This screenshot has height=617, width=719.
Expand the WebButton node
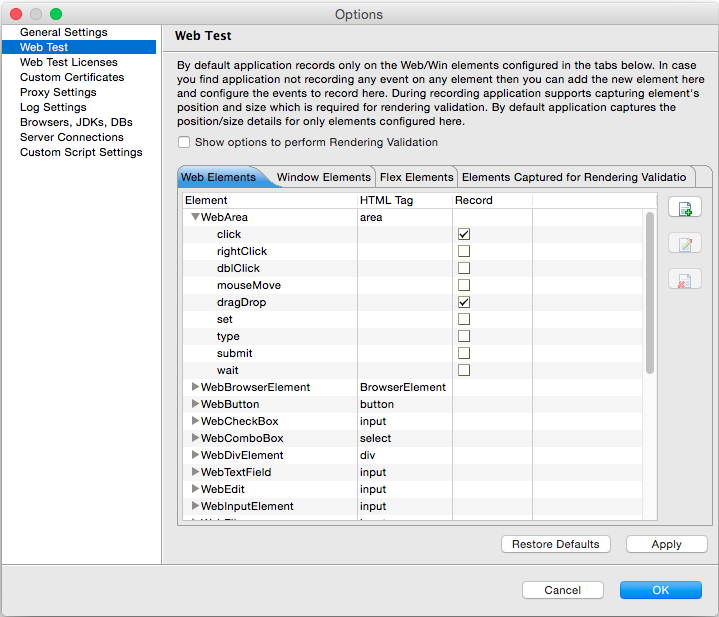[x=195, y=404]
